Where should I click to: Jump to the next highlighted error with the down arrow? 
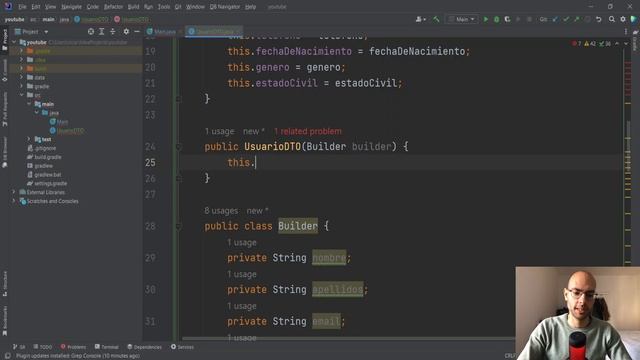[626, 44]
